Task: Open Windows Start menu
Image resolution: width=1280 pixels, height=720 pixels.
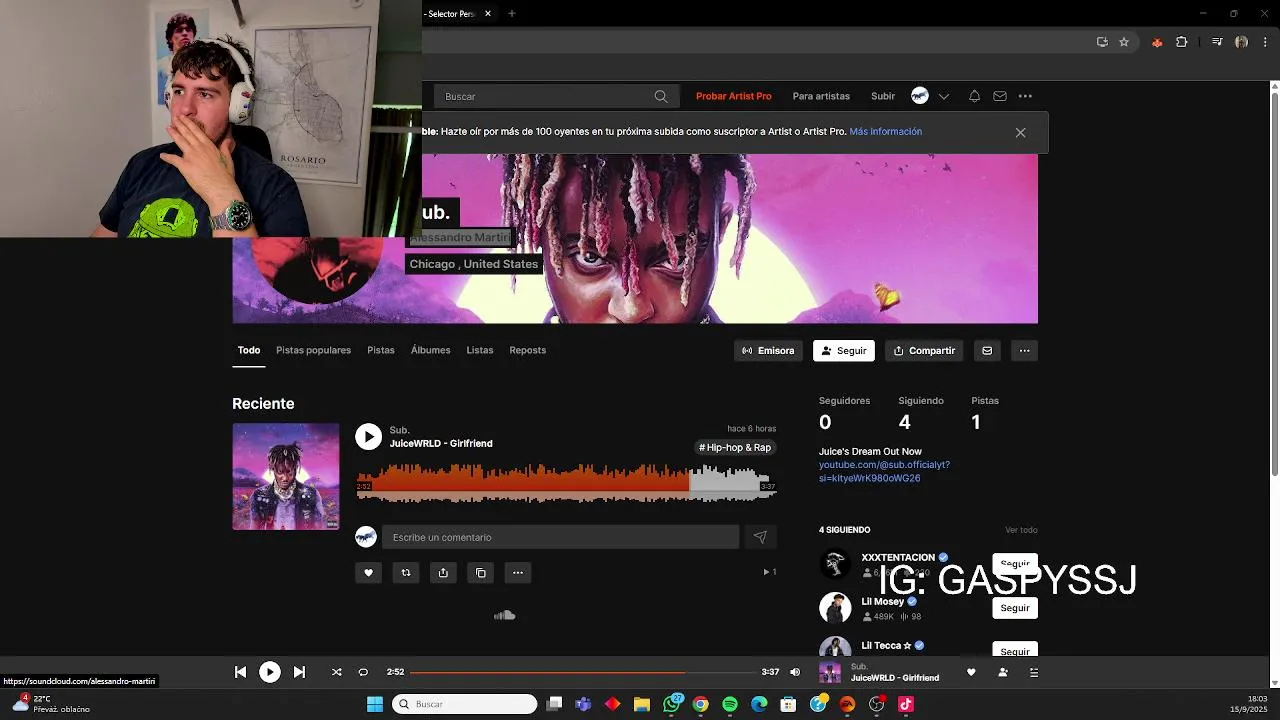Action: (374, 704)
